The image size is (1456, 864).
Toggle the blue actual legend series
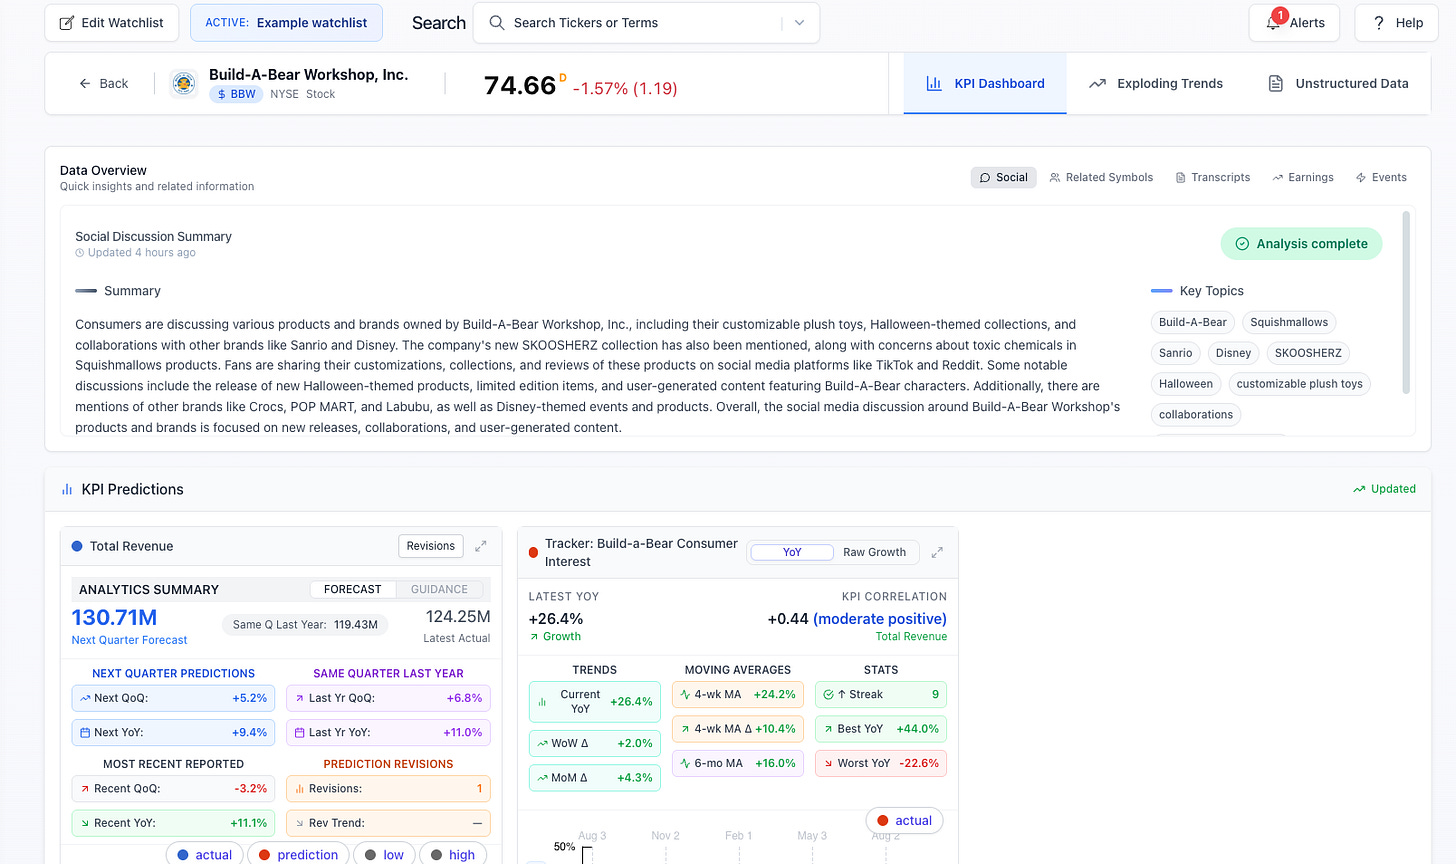[205, 854]
